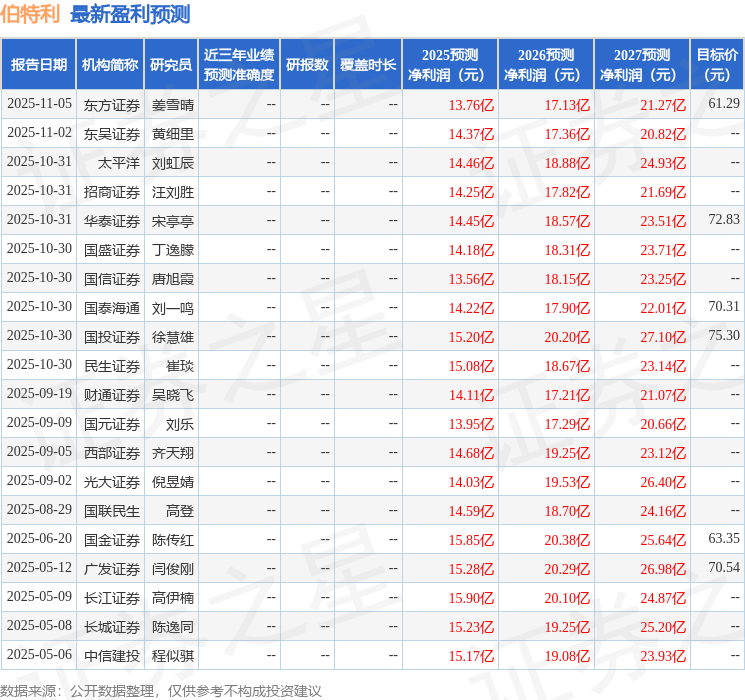Select the 研究员 column header
745x700 pixels.
coord(171,65)
